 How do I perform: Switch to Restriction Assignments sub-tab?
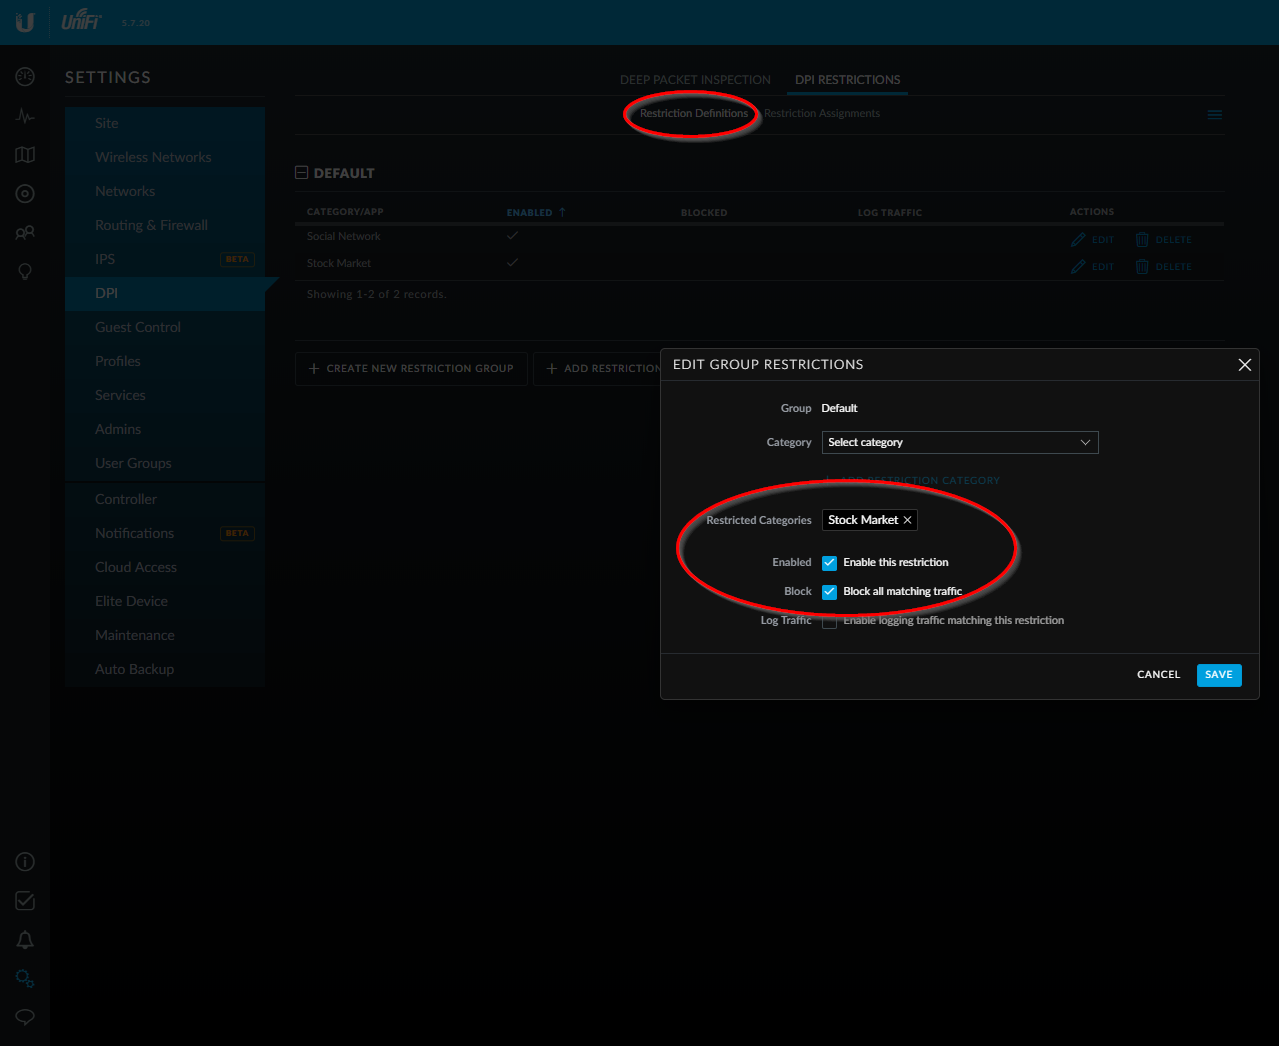coord(822,114)
